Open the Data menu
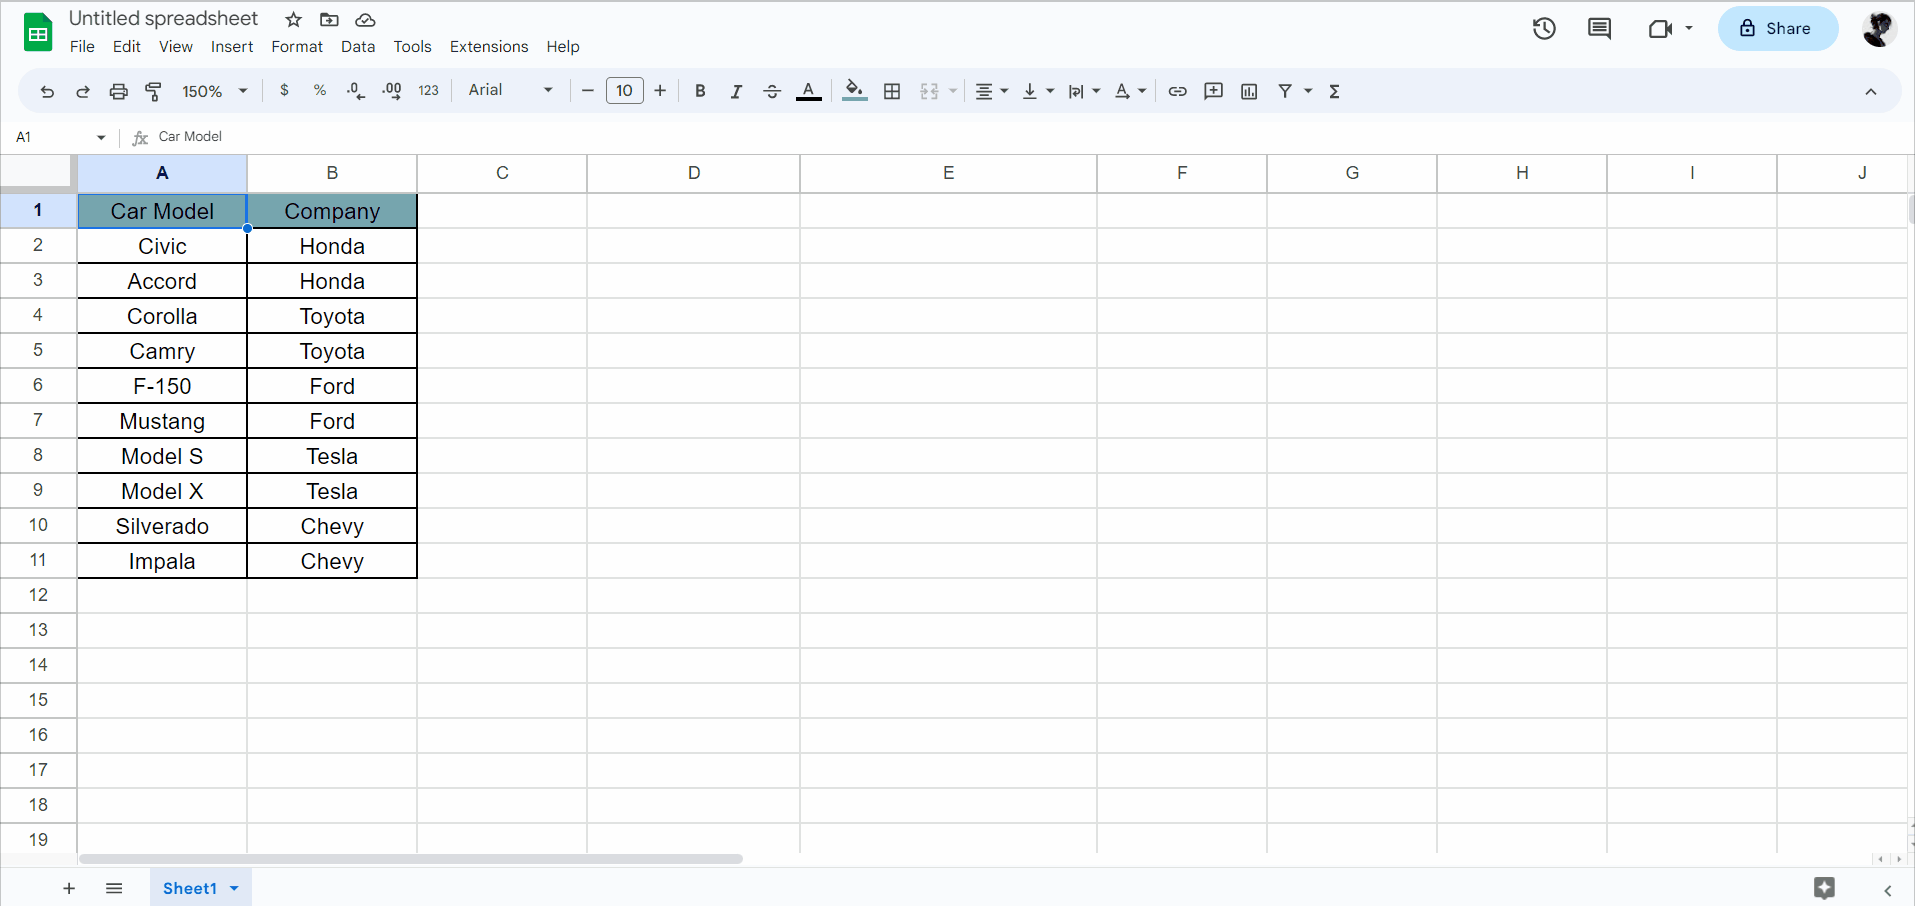1915x906 pixels. pos(357,46)
